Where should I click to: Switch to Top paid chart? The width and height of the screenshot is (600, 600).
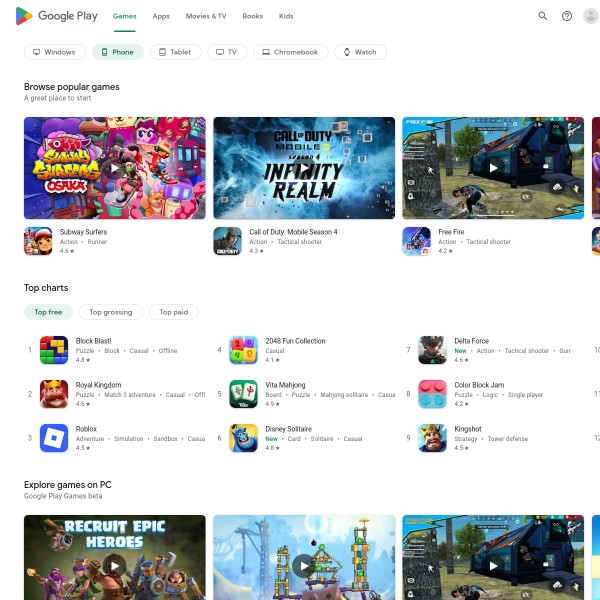(174, 312)
